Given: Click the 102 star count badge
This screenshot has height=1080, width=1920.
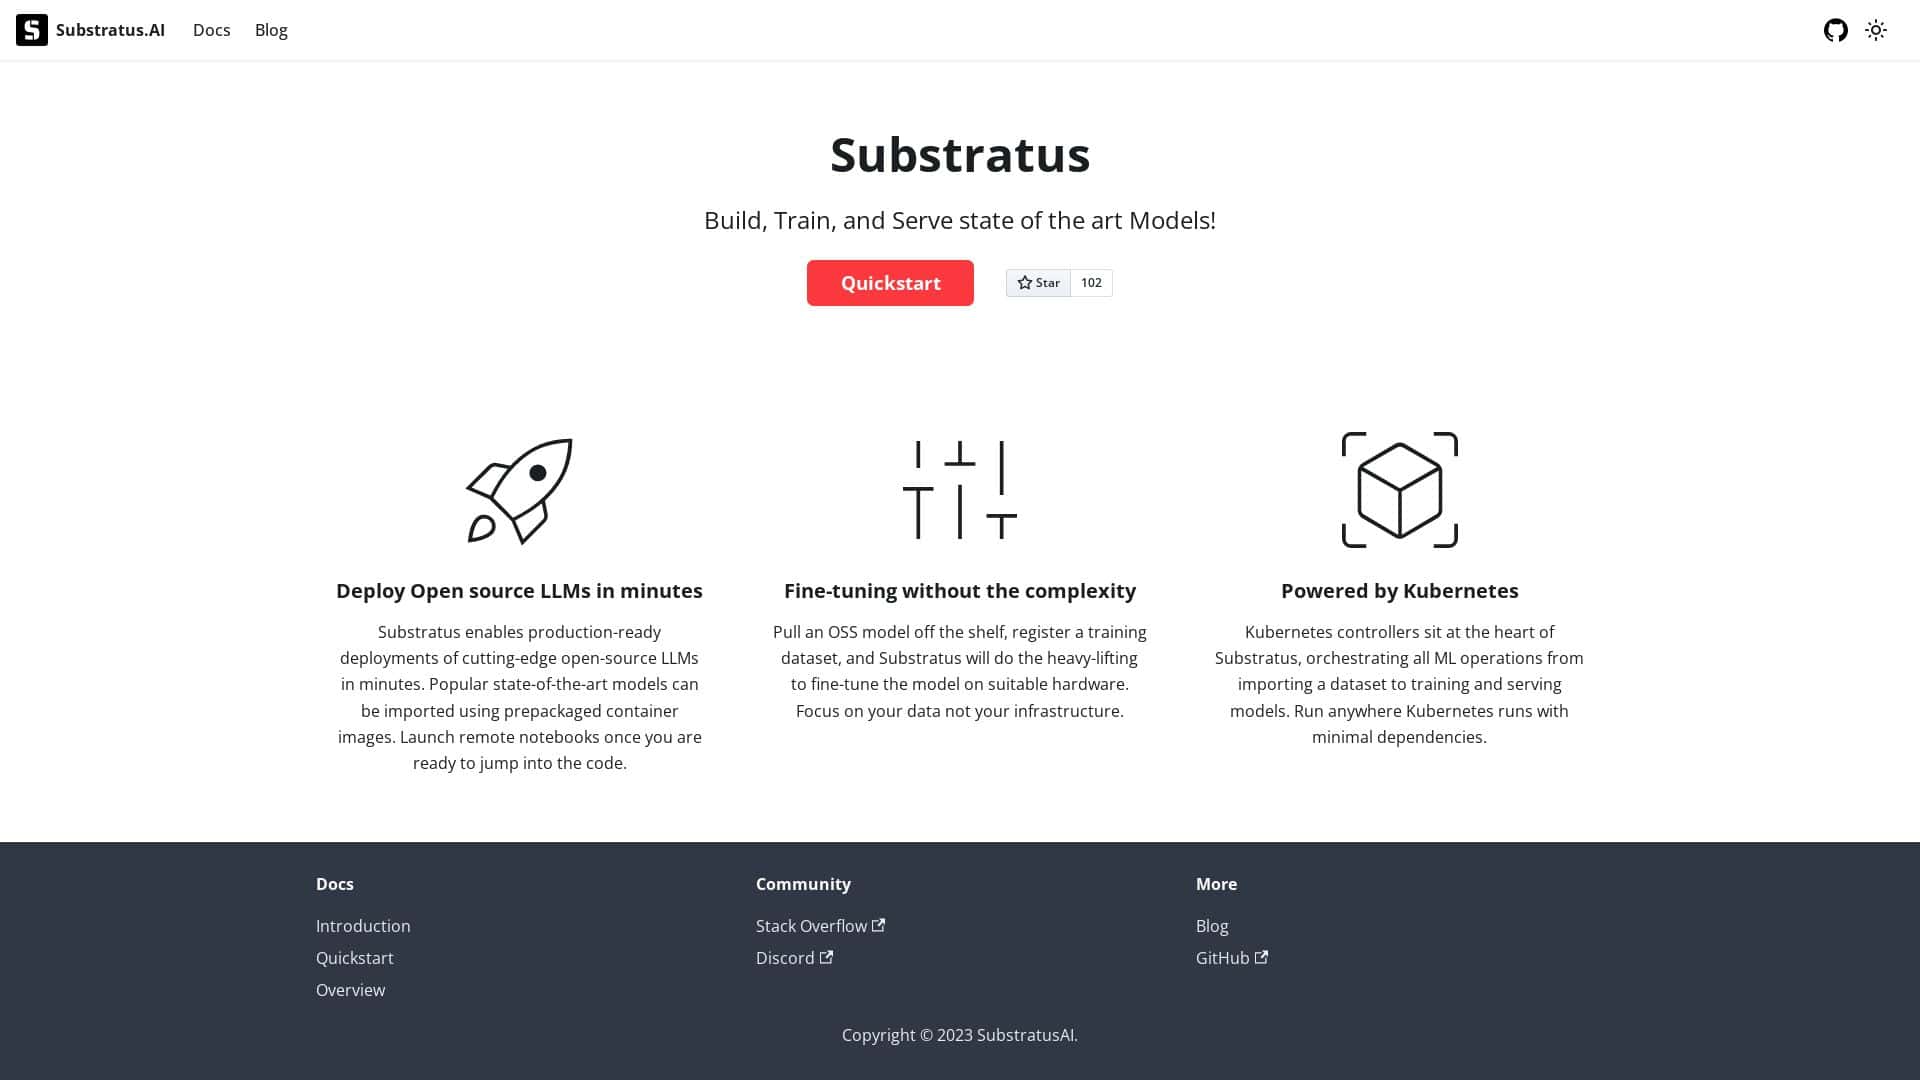Looking at the screenshot, I should click(1090, 283).
